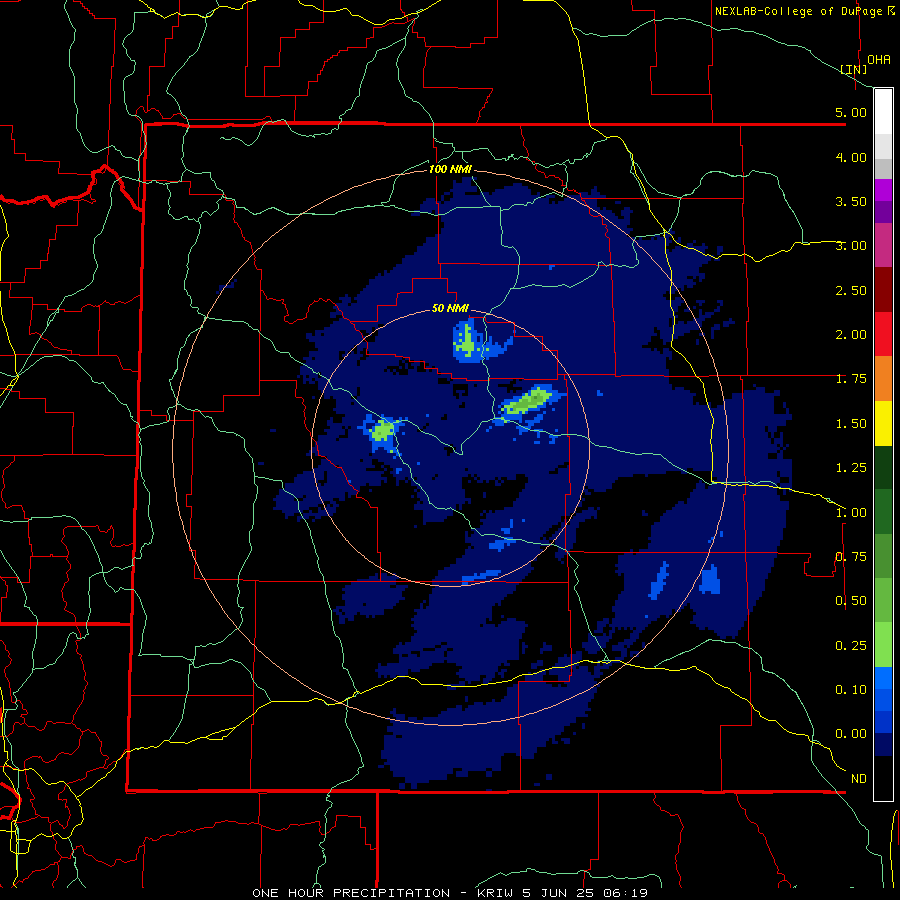Click the 1.50 legend value
Image resolution: width=900 pixels, height=900 pixels.
851,424
